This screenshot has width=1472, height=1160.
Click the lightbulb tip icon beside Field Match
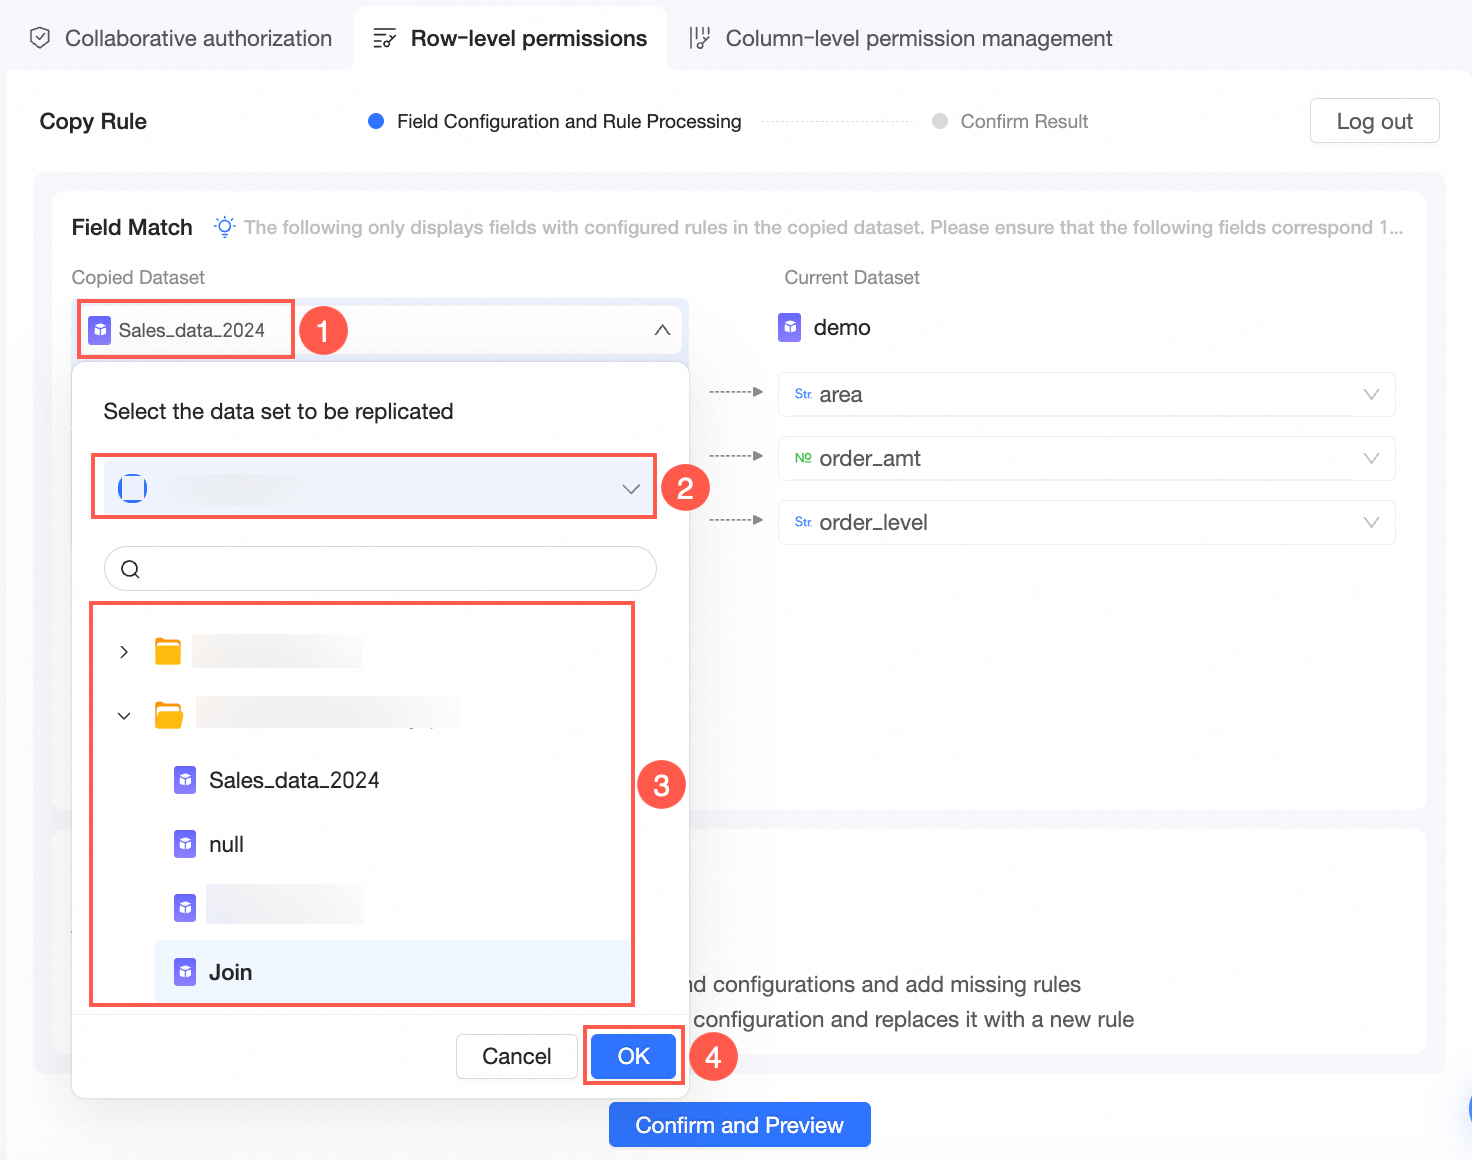coord(225,227)
